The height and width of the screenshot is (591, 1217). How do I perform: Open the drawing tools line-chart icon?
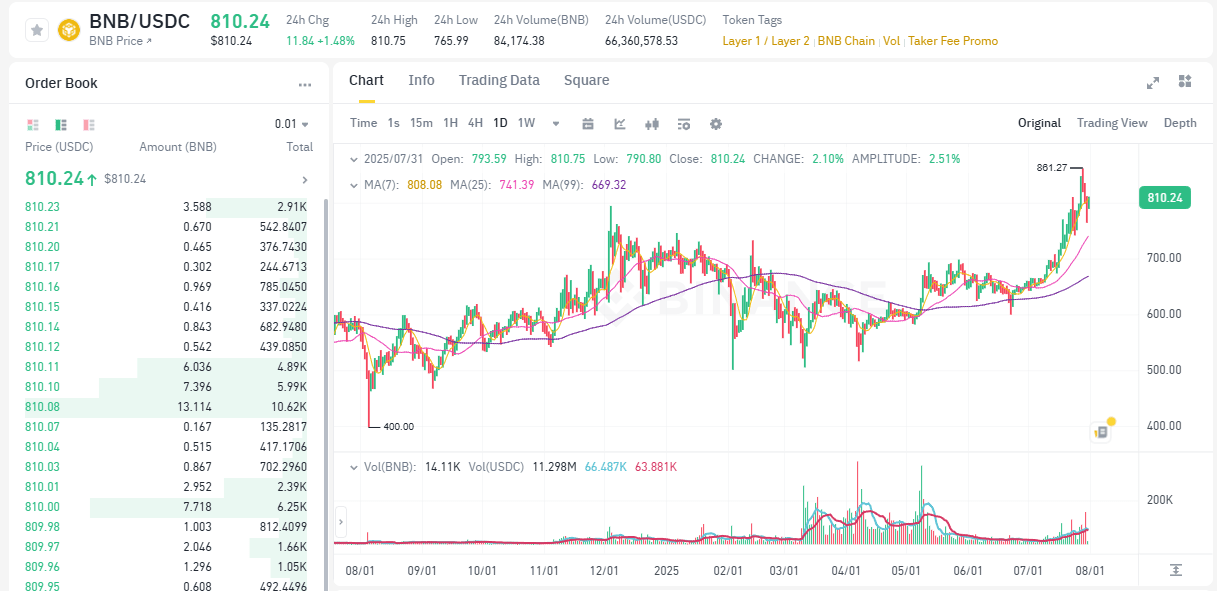pos(620,124)
